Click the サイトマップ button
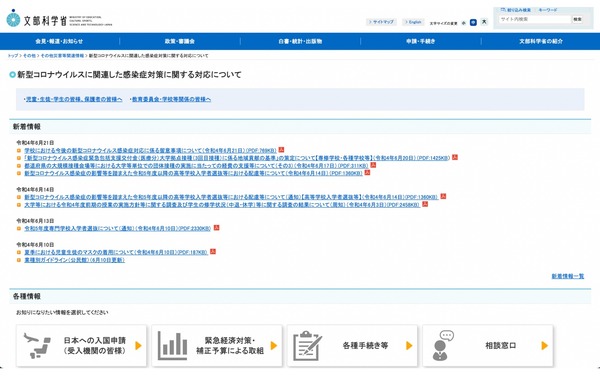The image size is (600, 379). coord(381,22)
